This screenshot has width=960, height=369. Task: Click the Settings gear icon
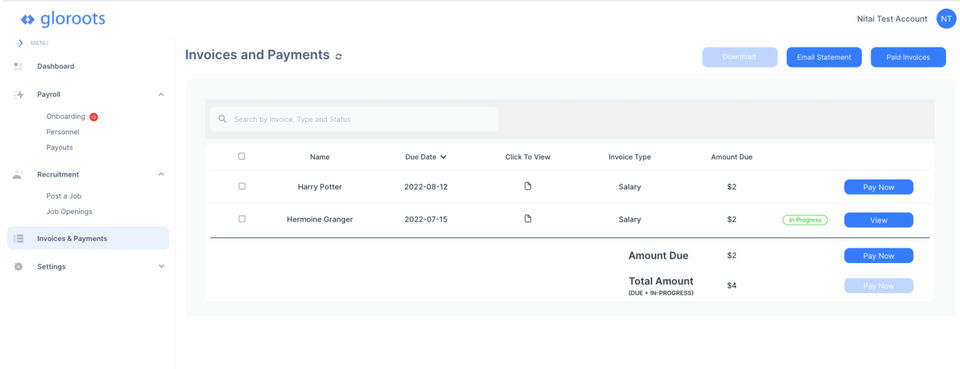pos(18,267)
